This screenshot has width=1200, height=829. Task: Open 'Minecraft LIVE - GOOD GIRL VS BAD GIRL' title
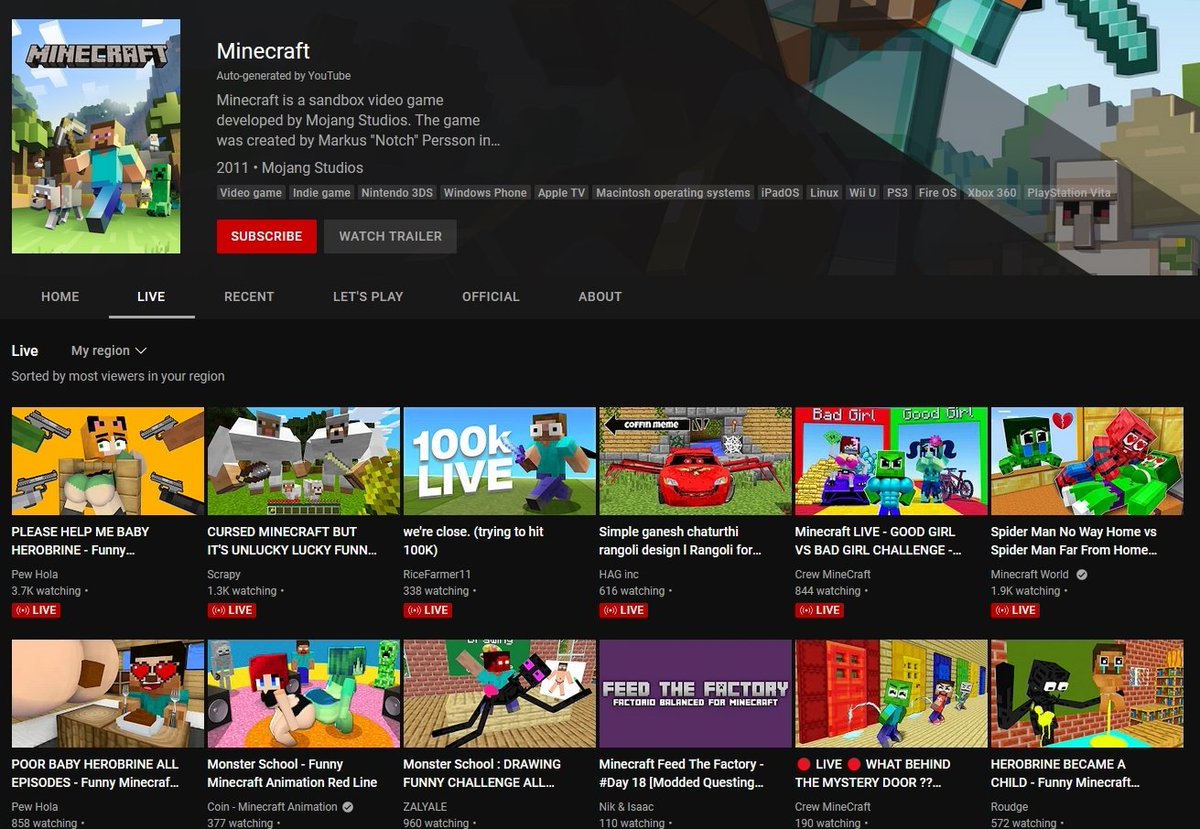coord(878,541)
